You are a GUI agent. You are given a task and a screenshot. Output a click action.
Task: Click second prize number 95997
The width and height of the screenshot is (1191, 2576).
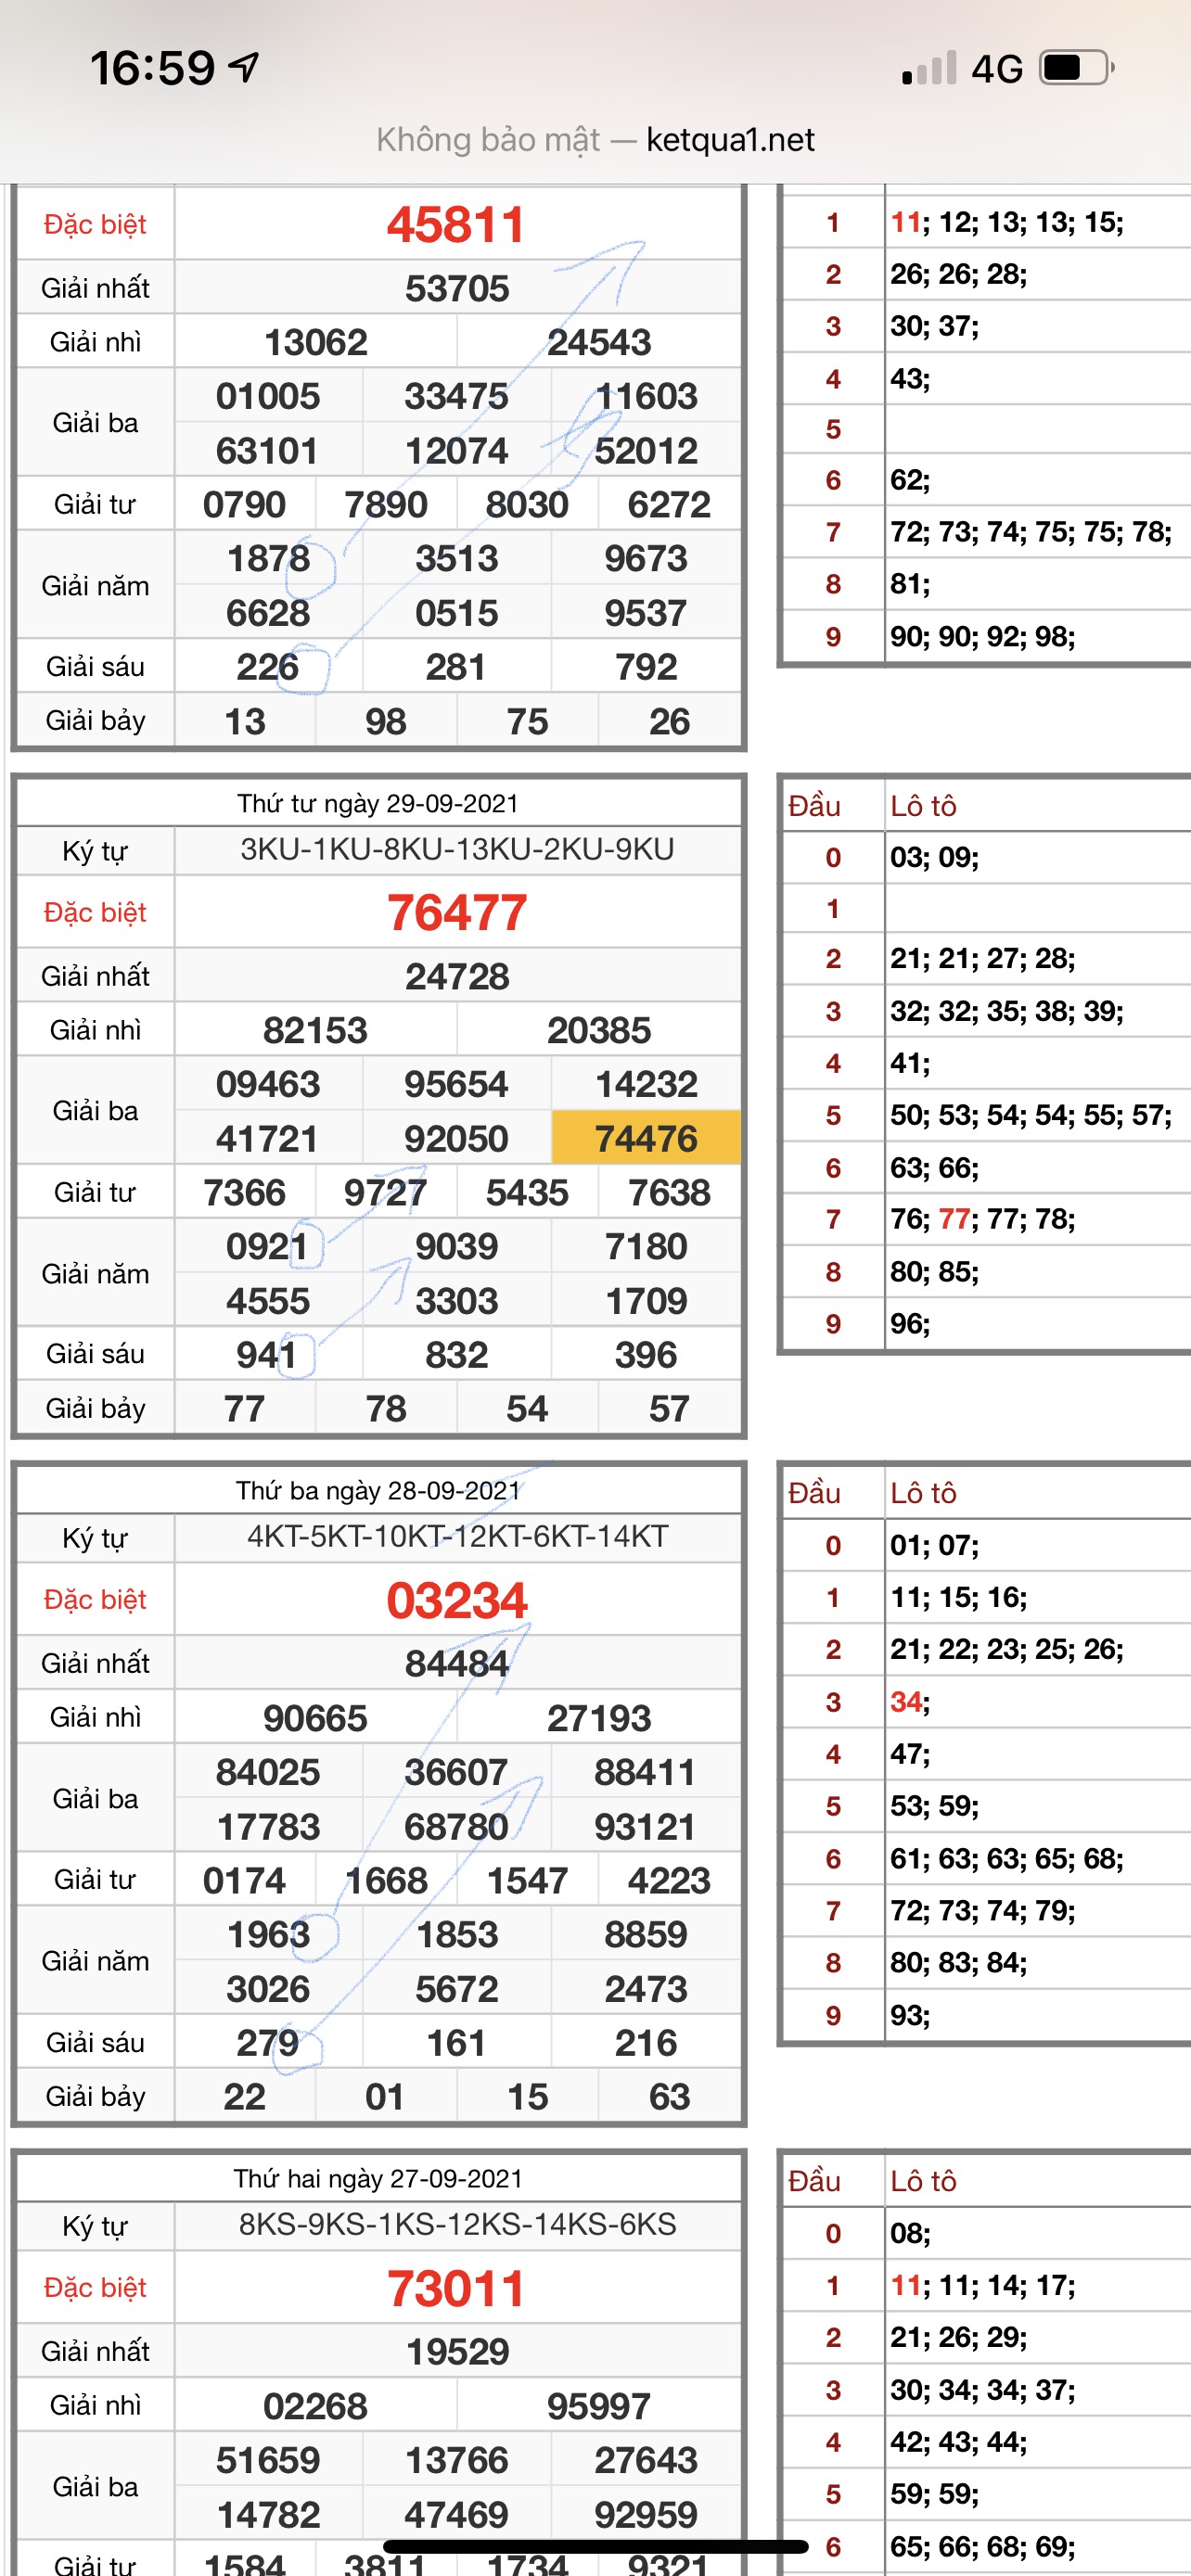point(599,2407)
